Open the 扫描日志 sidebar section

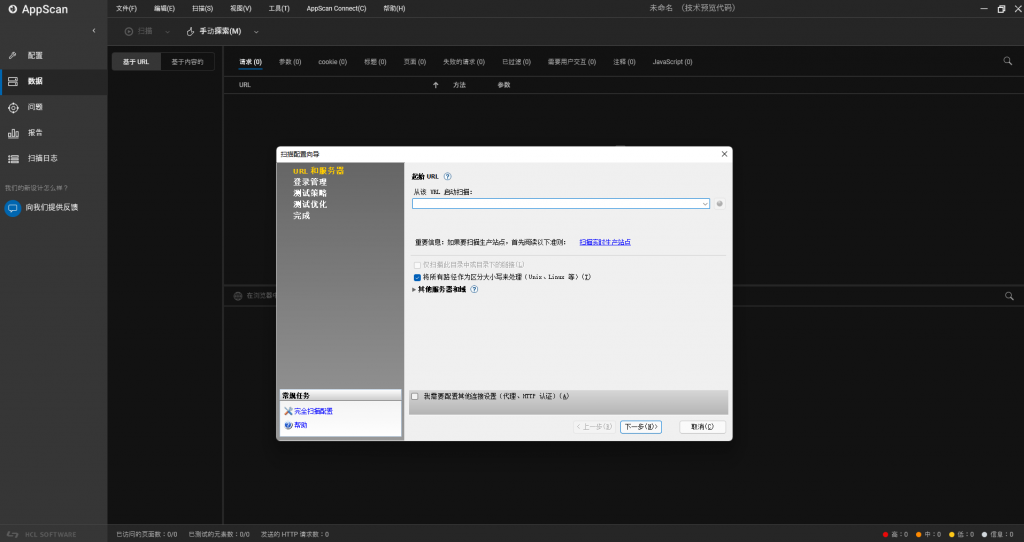pyautogui.click(x=54, y=158)
